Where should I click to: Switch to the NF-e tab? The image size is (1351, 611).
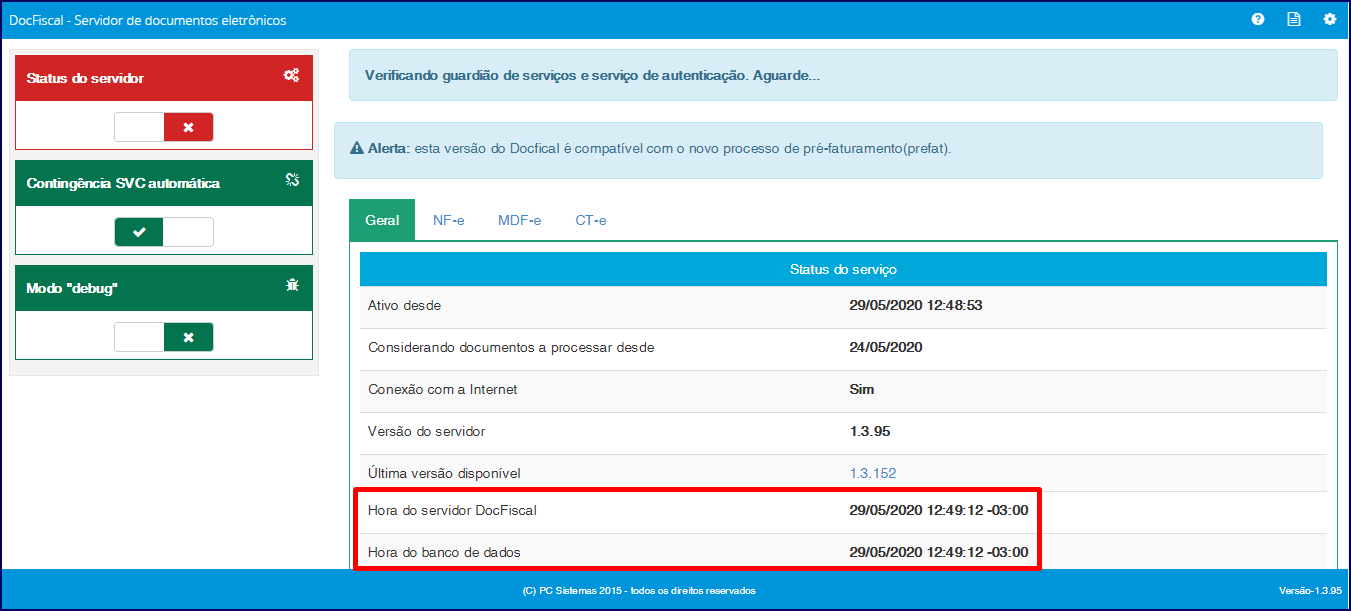448,220
